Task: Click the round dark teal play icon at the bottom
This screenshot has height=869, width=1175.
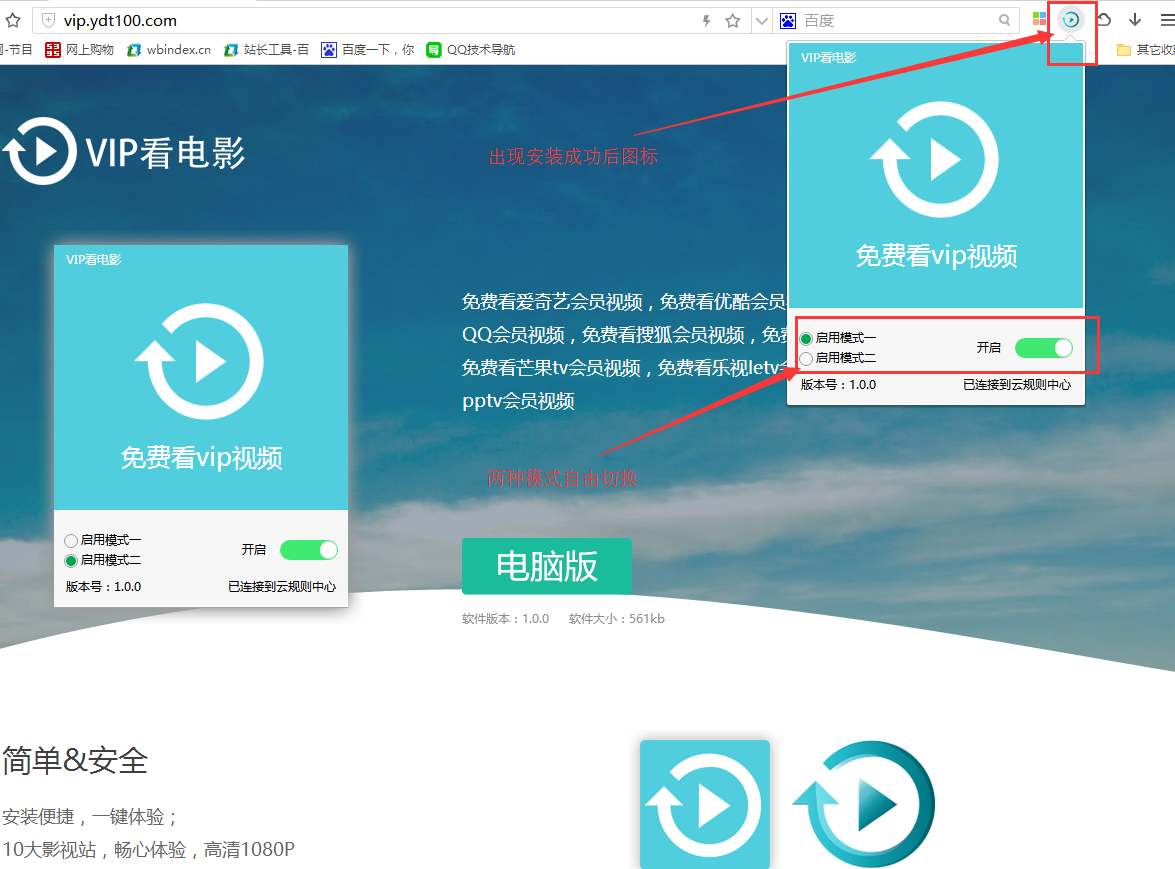Action: coord(863,805)
